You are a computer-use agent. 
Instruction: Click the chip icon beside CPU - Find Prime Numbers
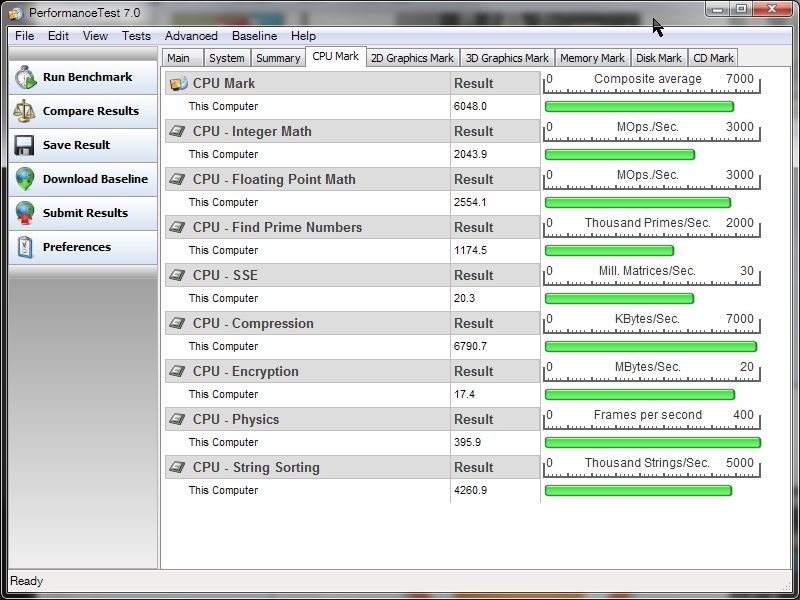[x=177, y=227]
